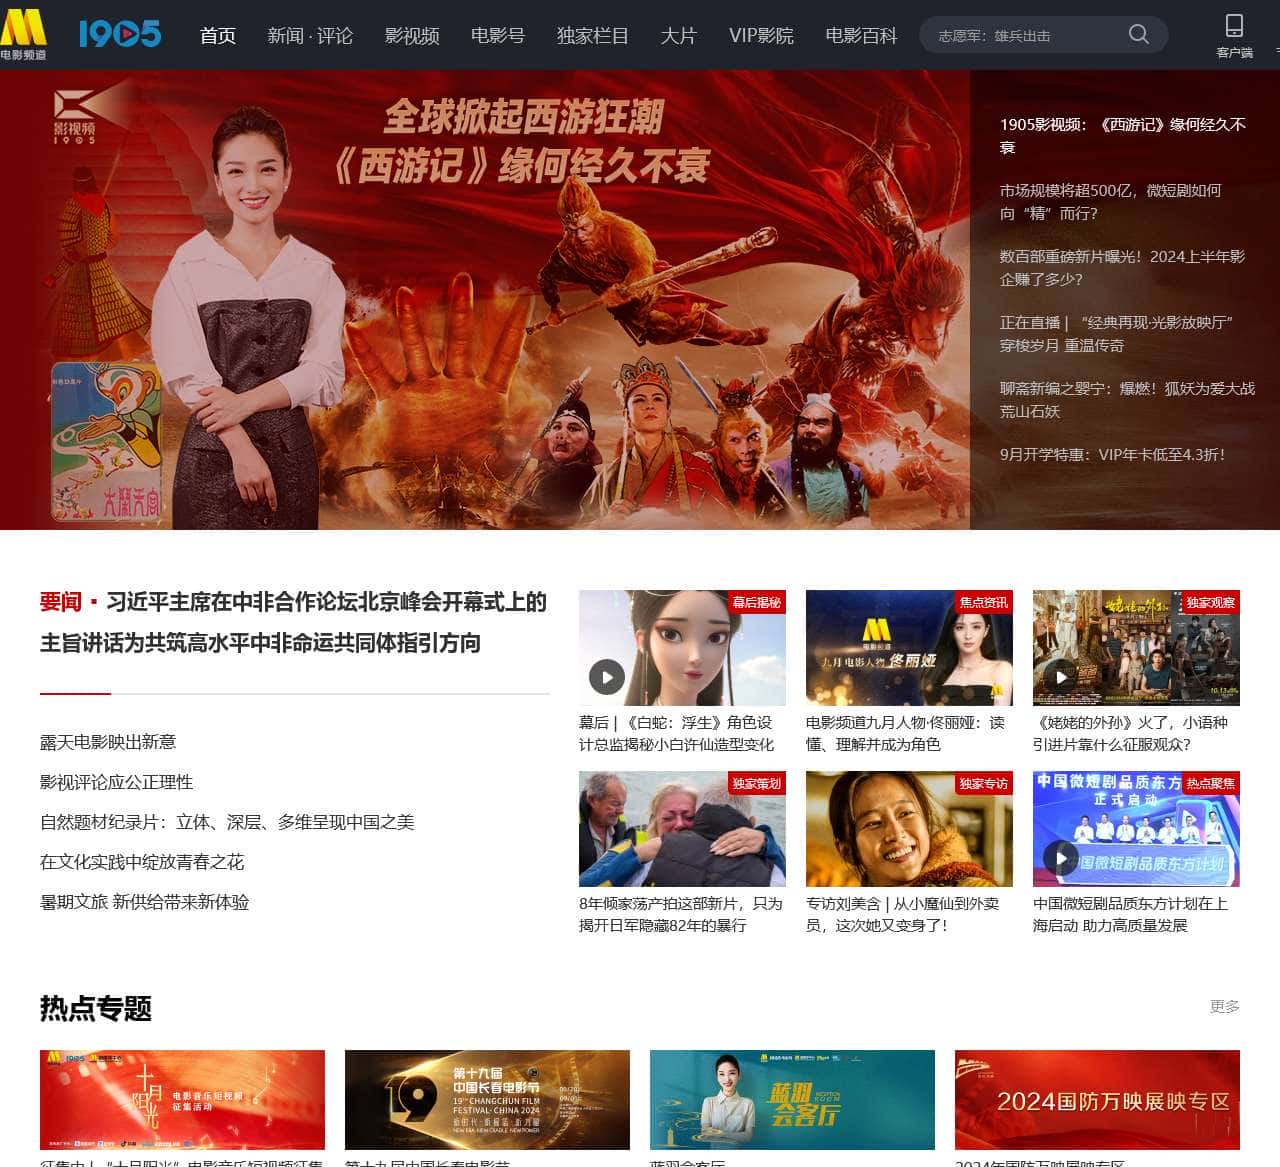Open the 大片 section

pyautogui.click(x=678, y=36)
